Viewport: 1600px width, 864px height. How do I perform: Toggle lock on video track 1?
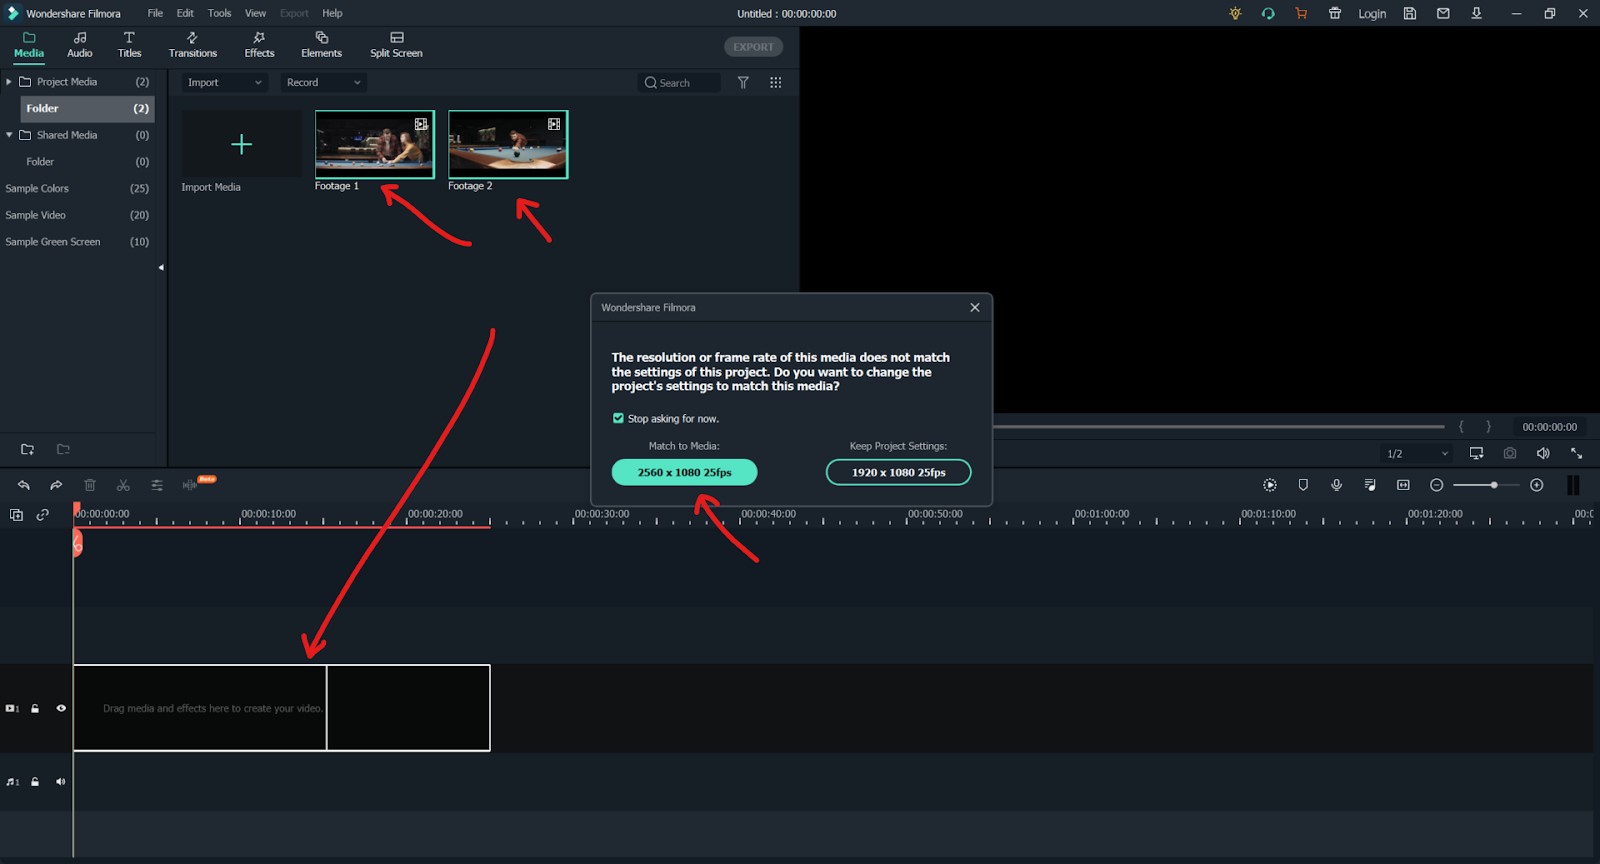click(35, 708)
